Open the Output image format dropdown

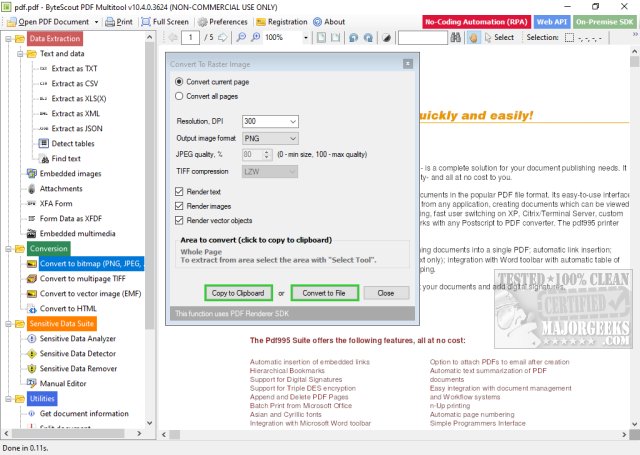[x=293, y=138]
